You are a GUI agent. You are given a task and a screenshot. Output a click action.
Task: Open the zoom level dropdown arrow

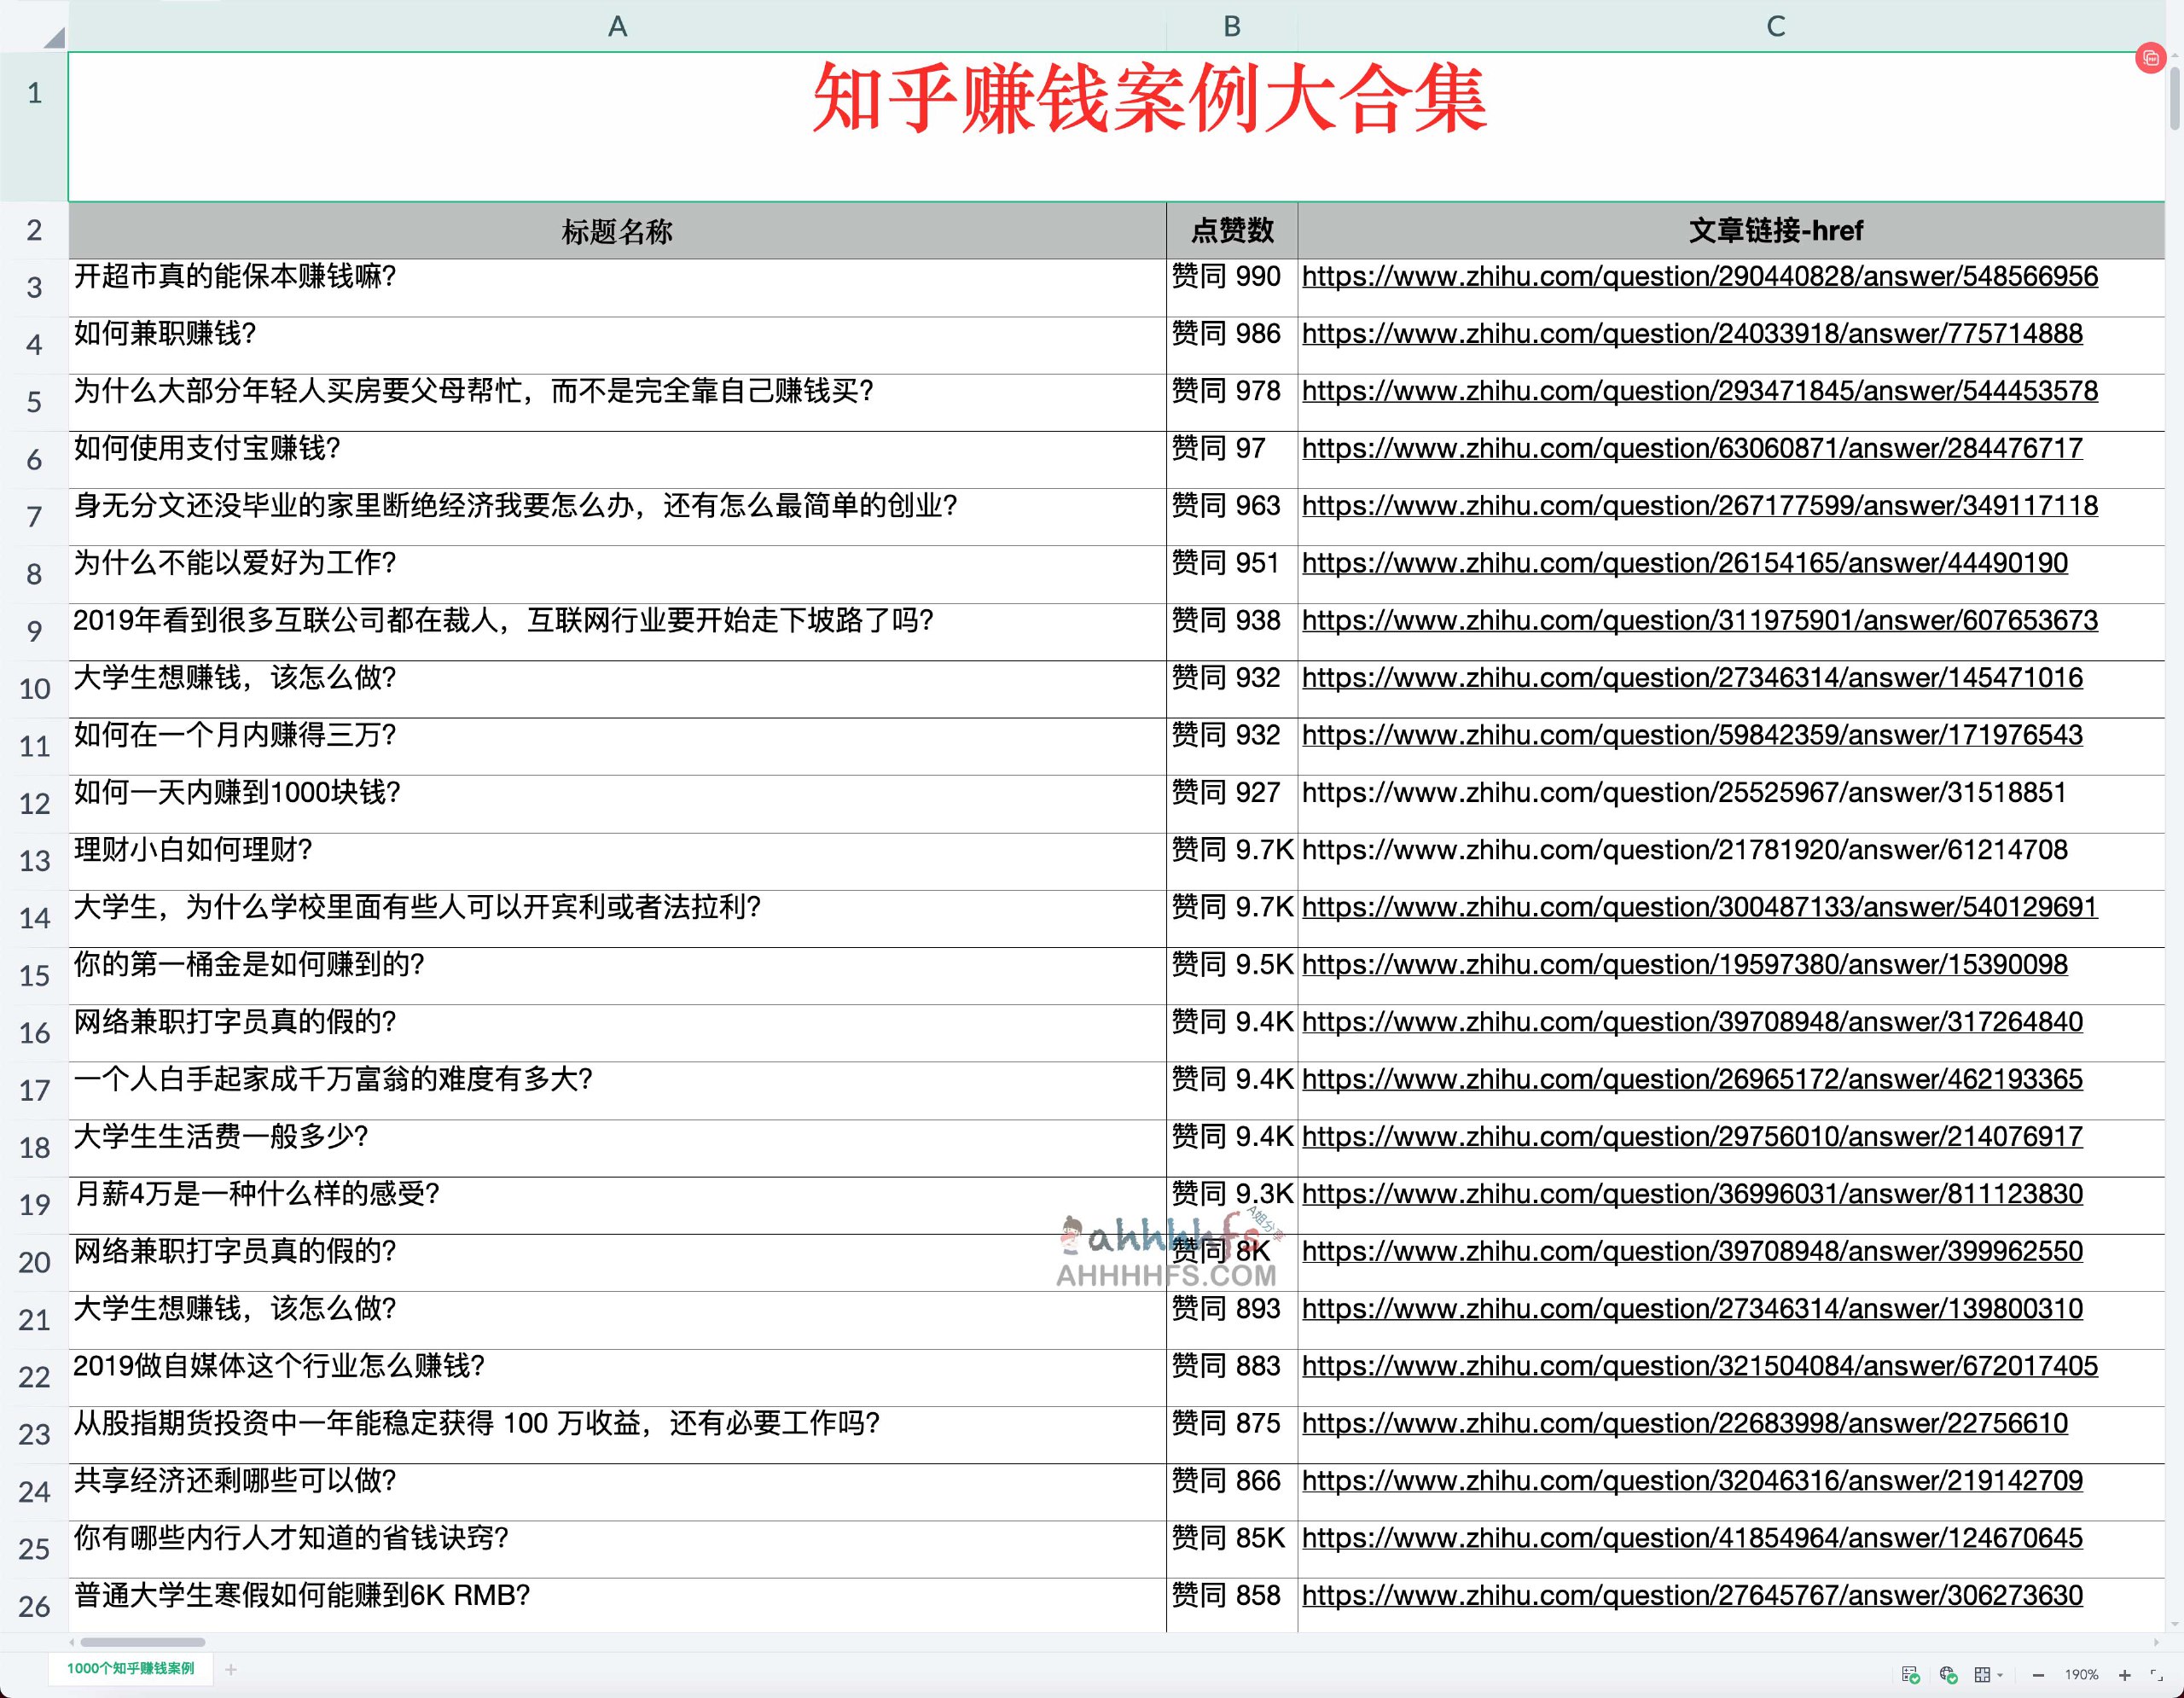click(x=2000, y=1677)
